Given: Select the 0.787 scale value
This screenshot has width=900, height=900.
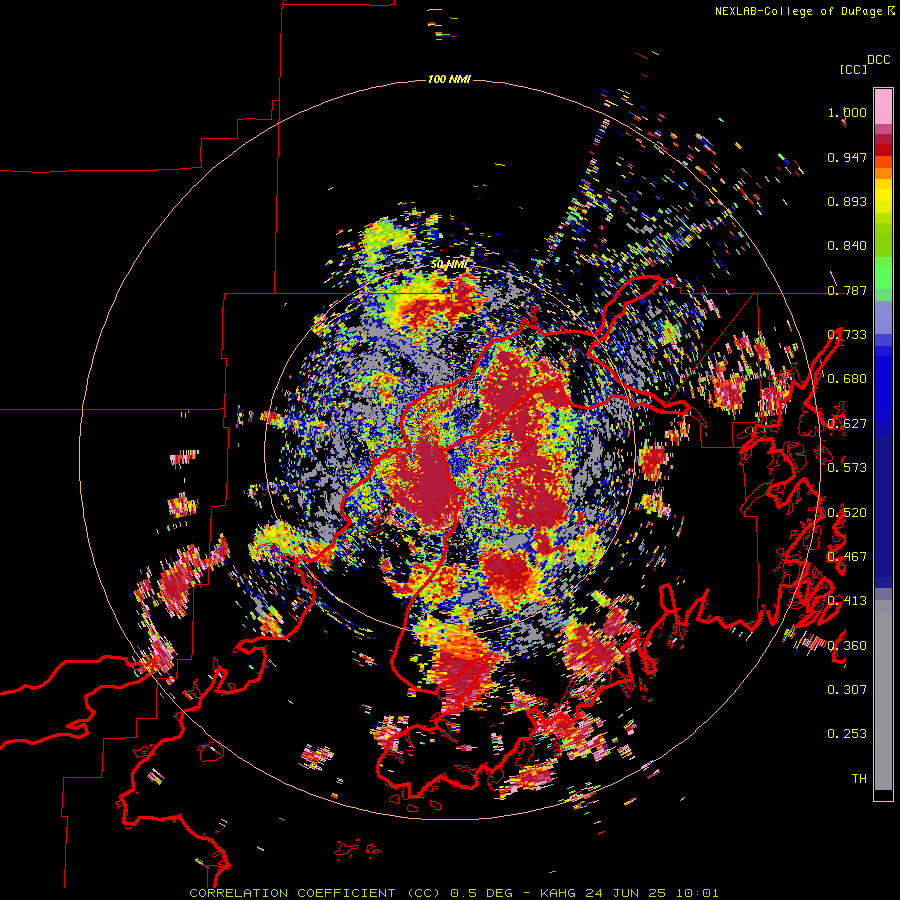Looking at the screenshot, I should click(847, 290).
